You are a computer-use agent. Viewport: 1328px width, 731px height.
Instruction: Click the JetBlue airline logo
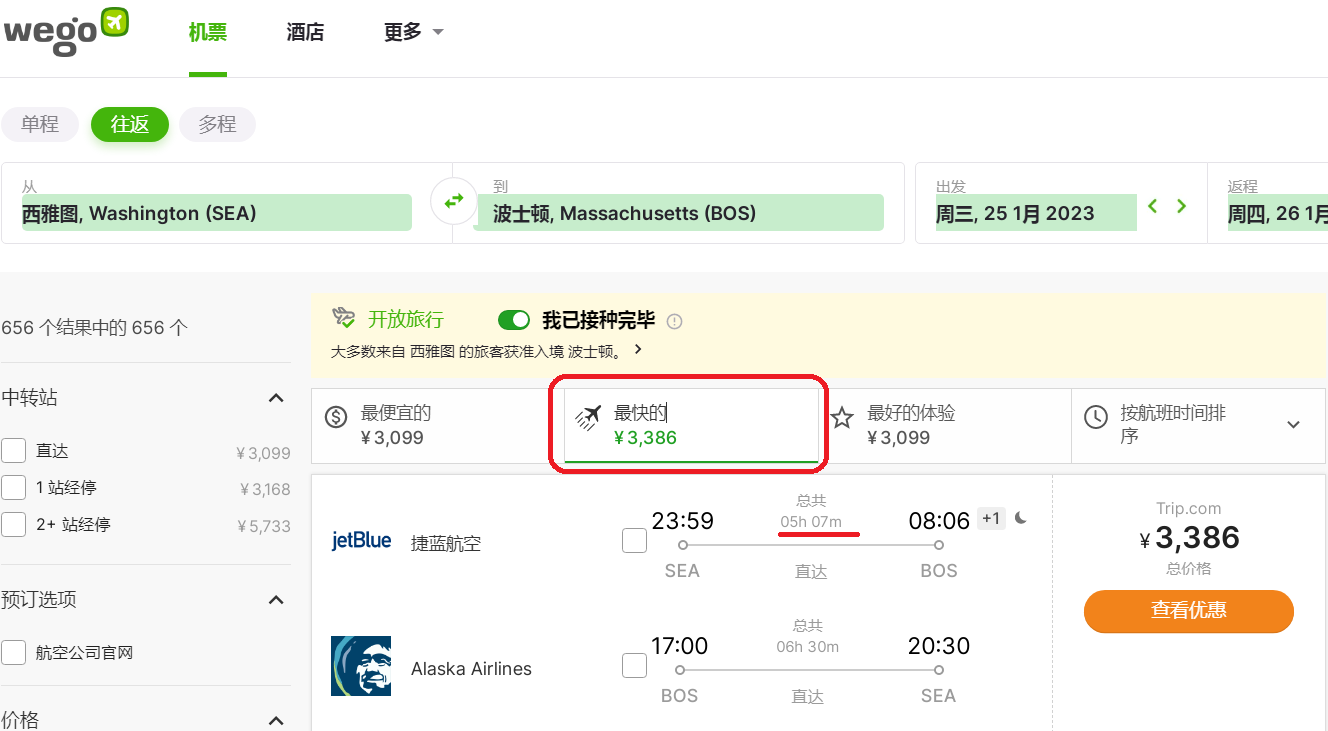[361, 541]
